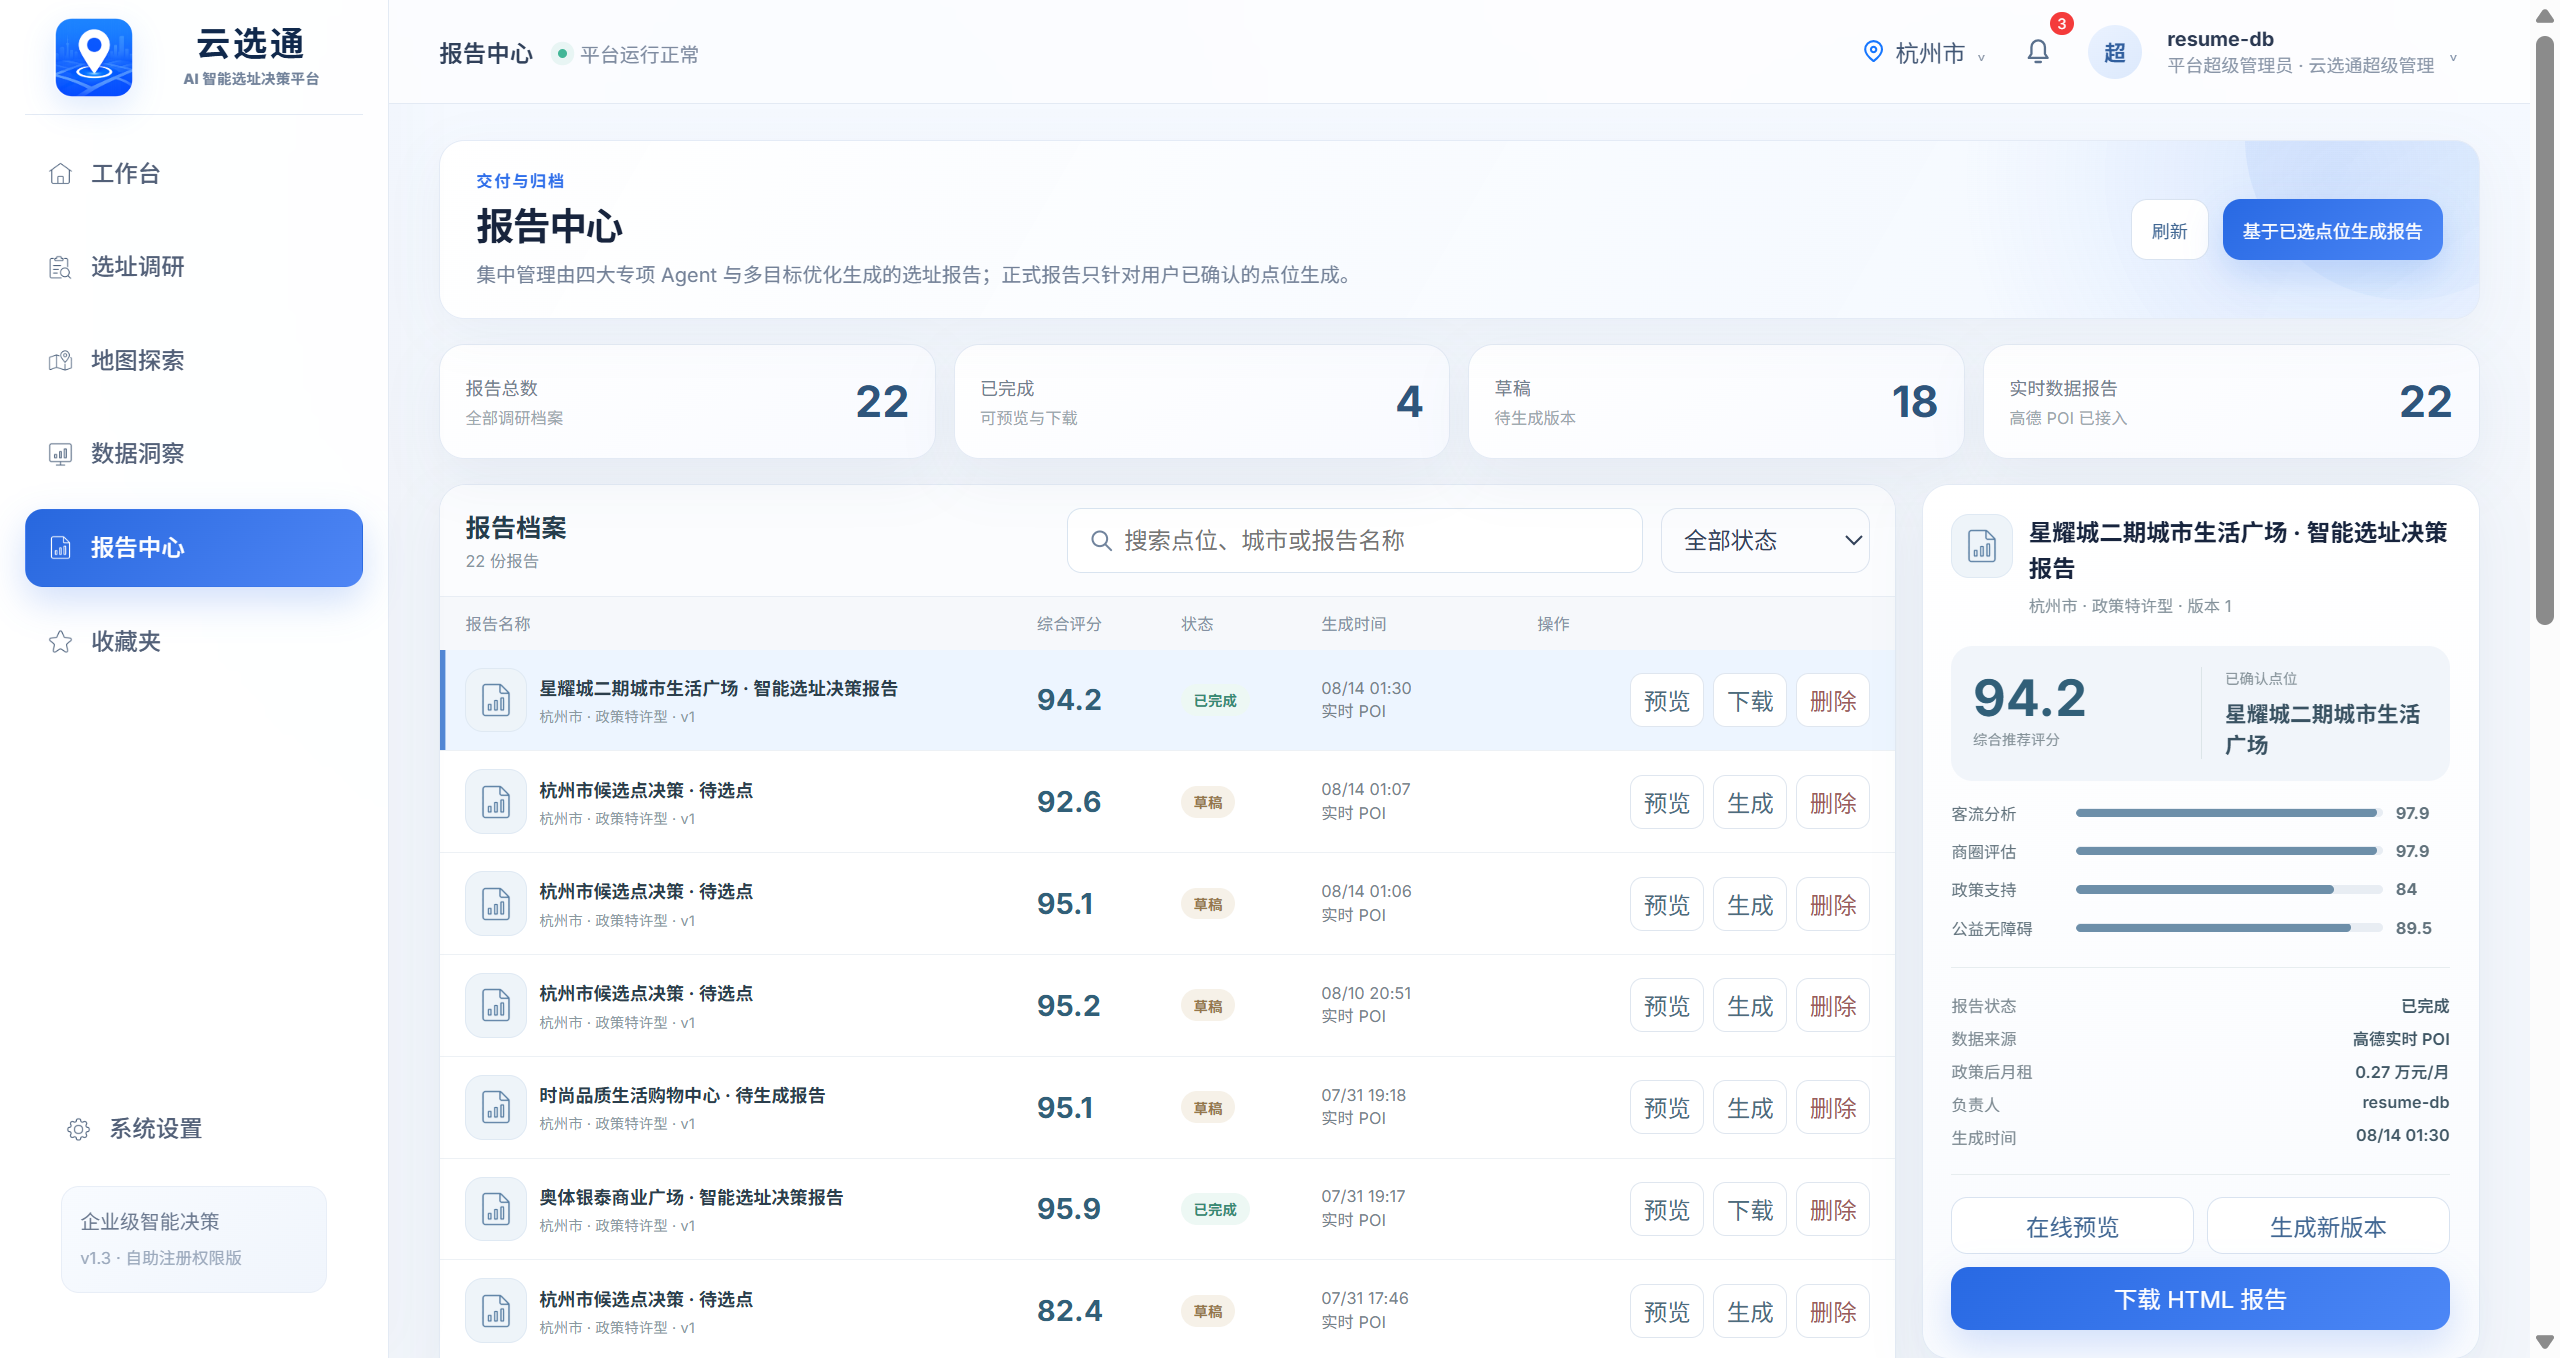Click 预览 in the 08/14 01:06 row
Viewport: 2560px width, 1358px height.
(x=1667, y=905)
